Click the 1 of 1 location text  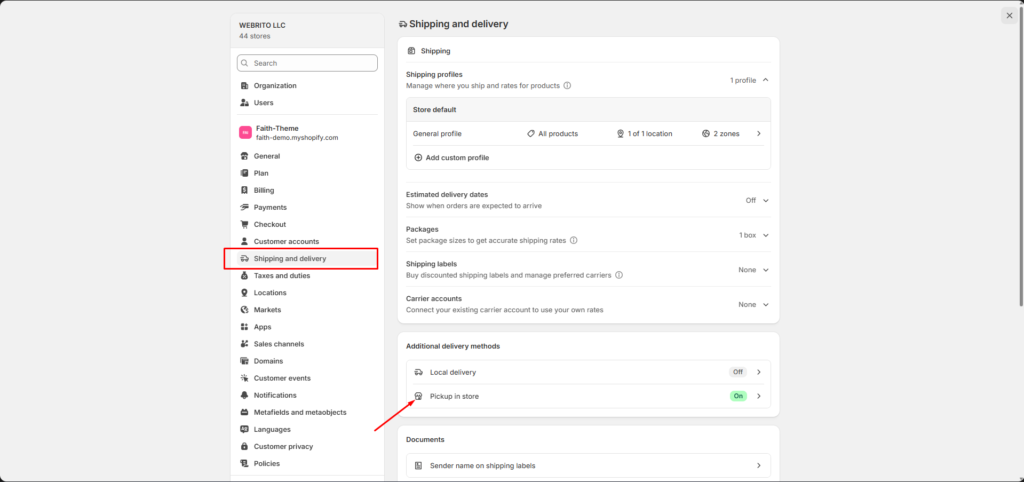click(650, 133)
